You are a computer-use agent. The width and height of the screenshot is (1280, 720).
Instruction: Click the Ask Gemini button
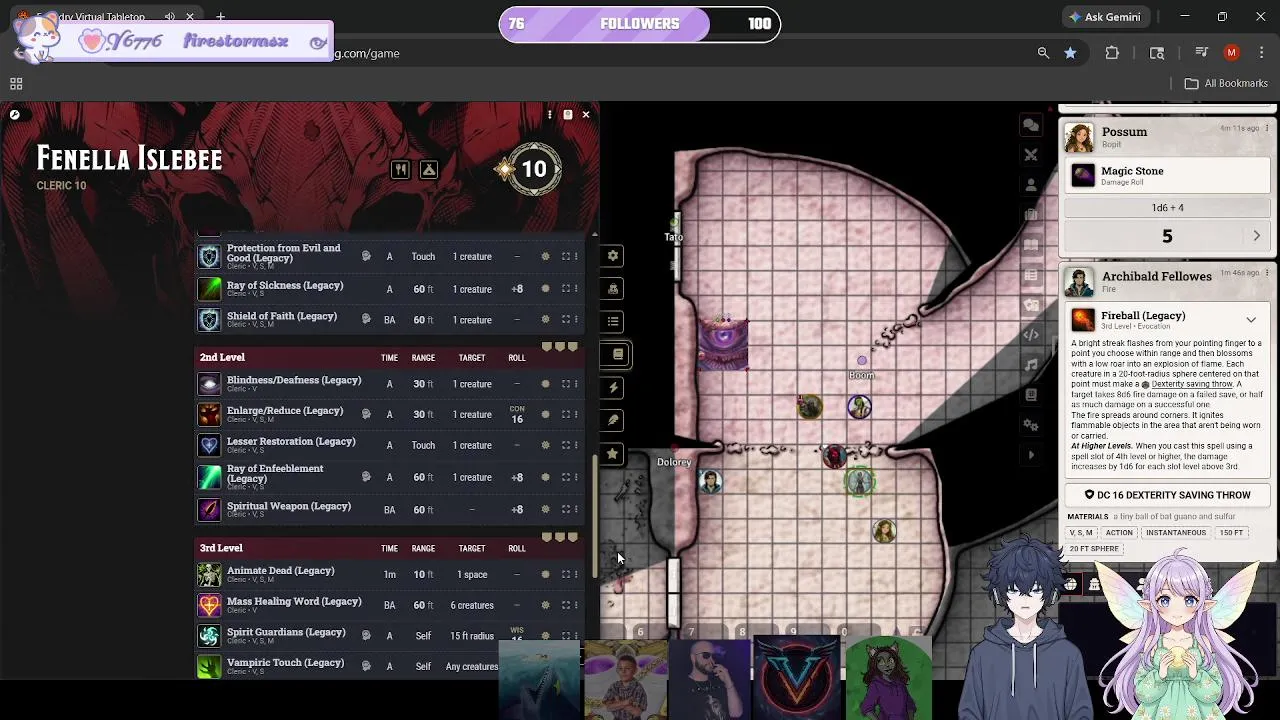[x=1104, y=17]
